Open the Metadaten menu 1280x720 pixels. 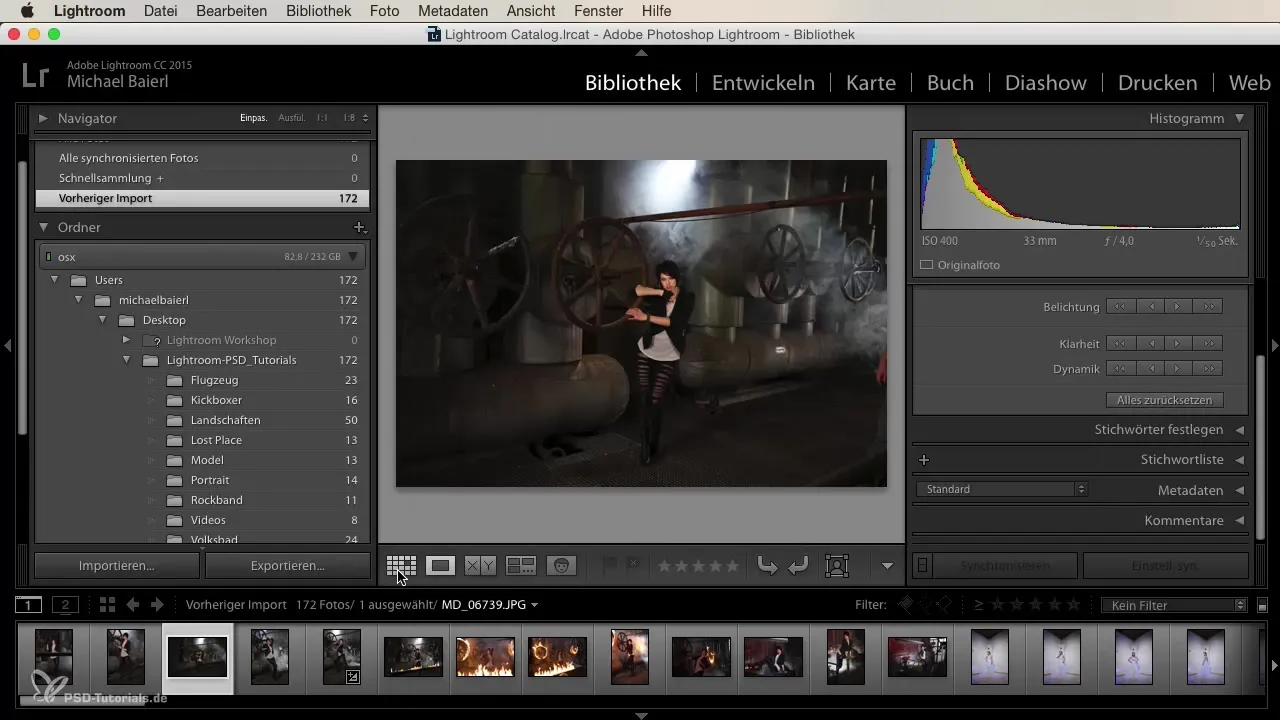[x=453, y=11]
